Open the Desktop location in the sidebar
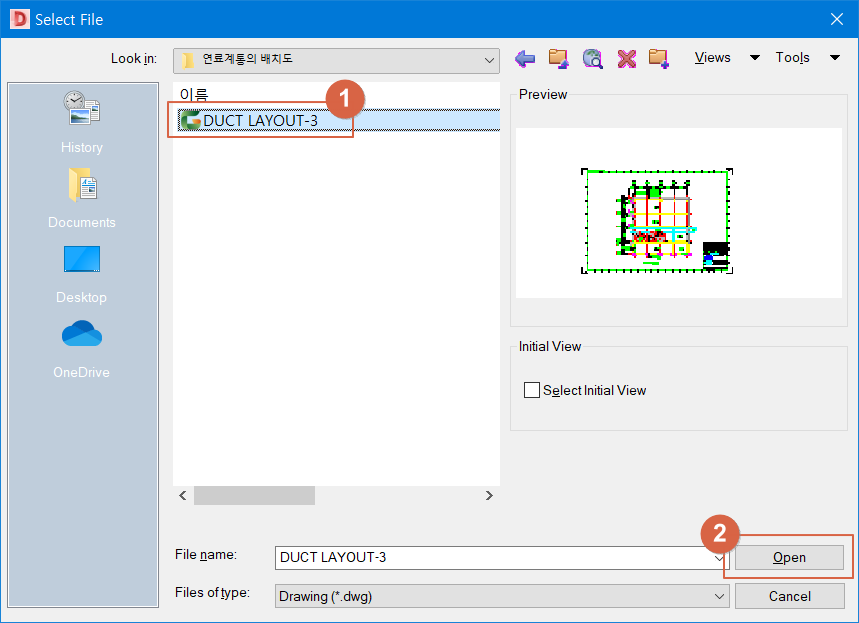 (x=82, y=273)
